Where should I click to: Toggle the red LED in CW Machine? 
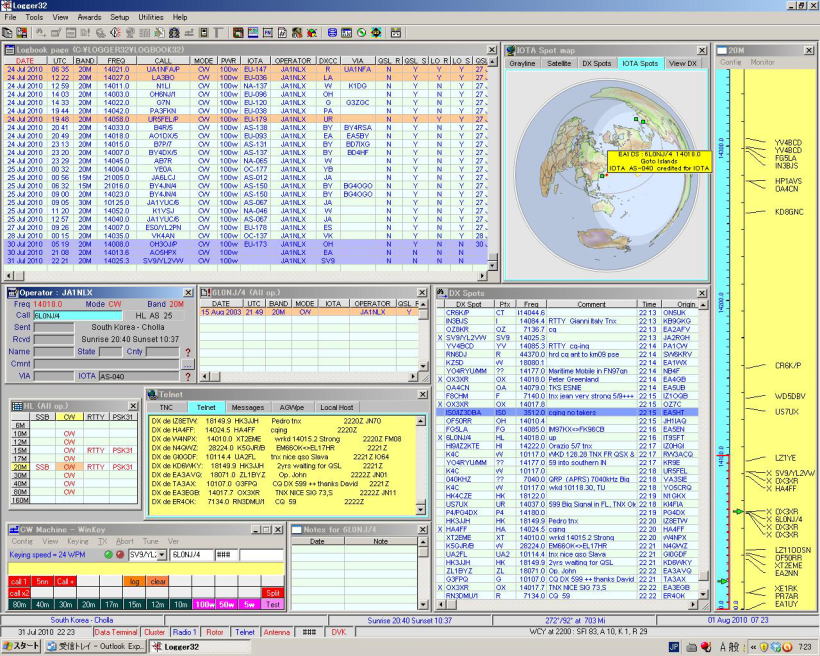[119, 555]
